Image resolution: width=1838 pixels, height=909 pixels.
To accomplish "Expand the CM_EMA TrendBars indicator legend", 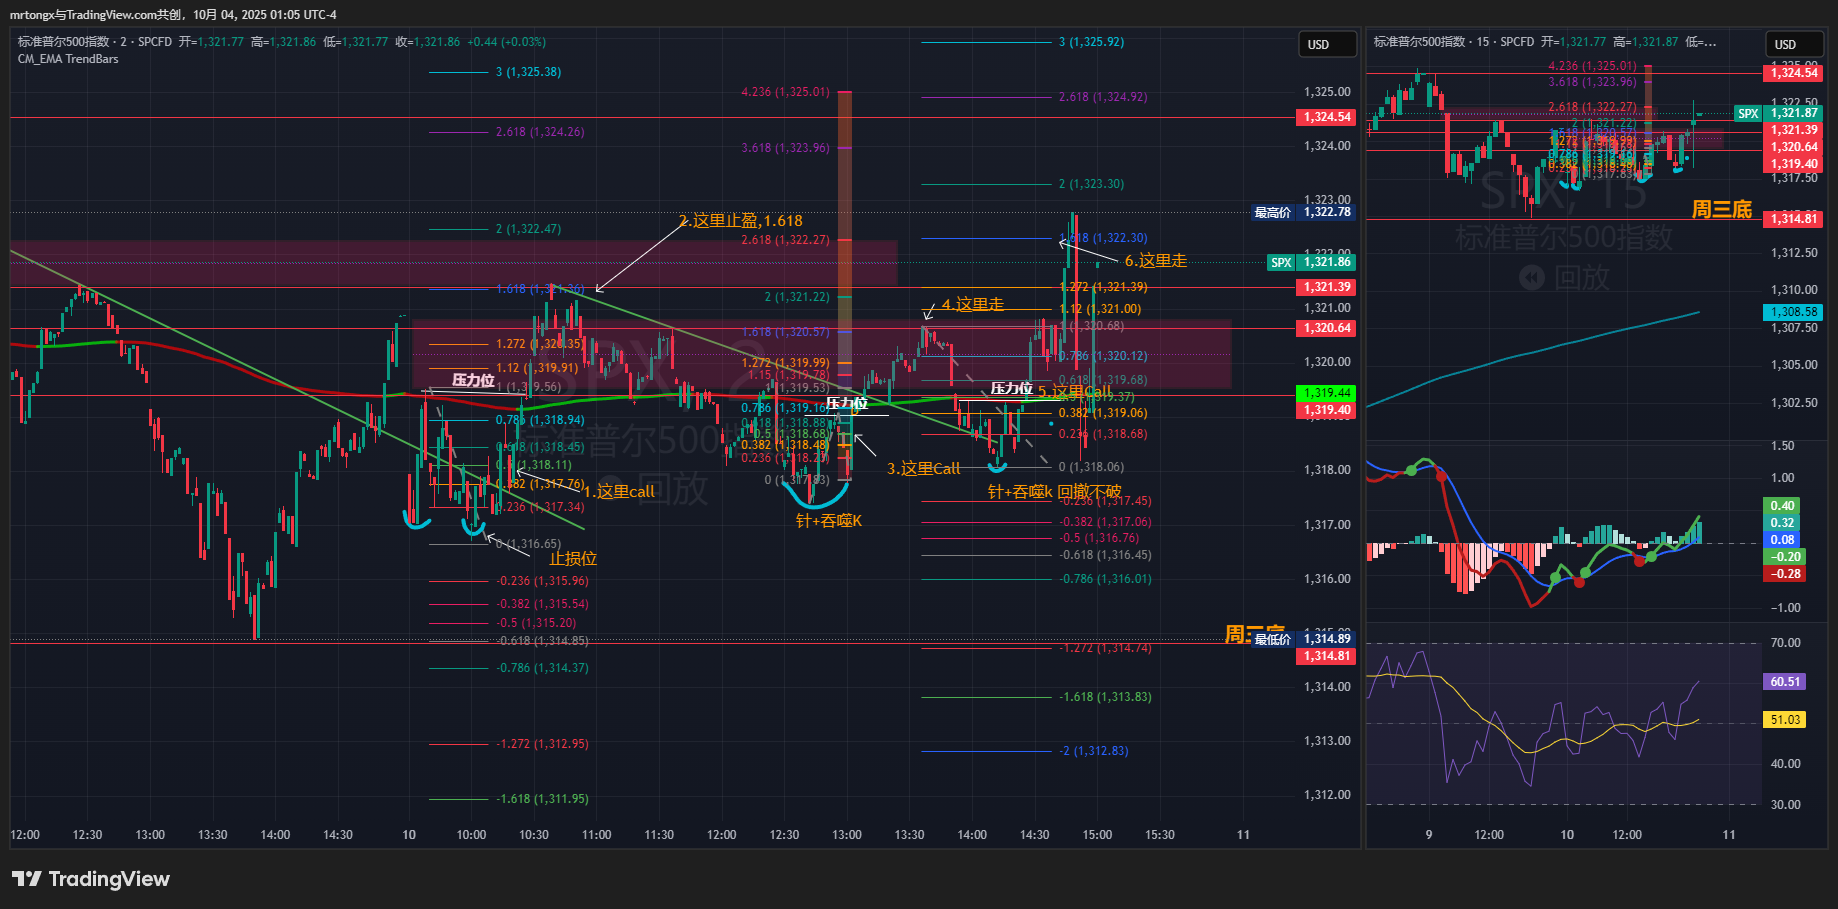I will click(x=68, y=59).
